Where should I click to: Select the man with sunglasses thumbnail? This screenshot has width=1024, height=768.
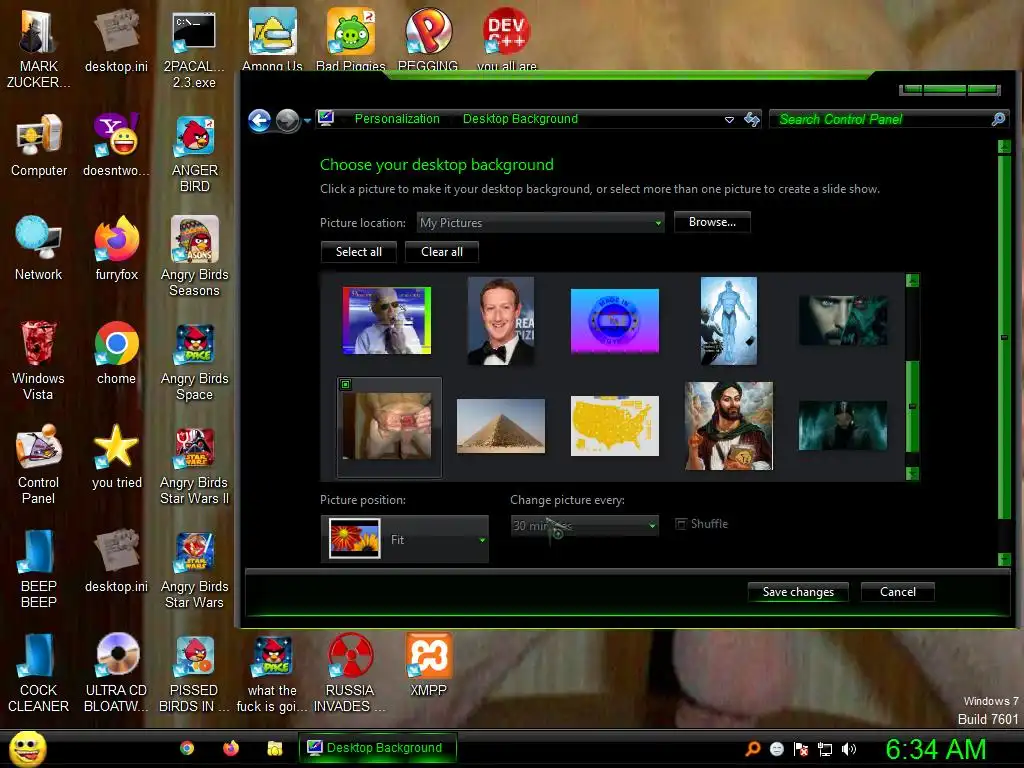pos(387,321)
